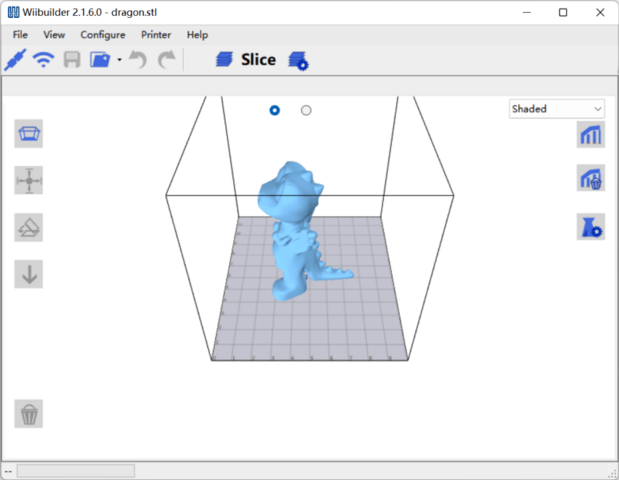Open the Printer menu
Viewport: 619px width, 480px height.
coord(156,34)
